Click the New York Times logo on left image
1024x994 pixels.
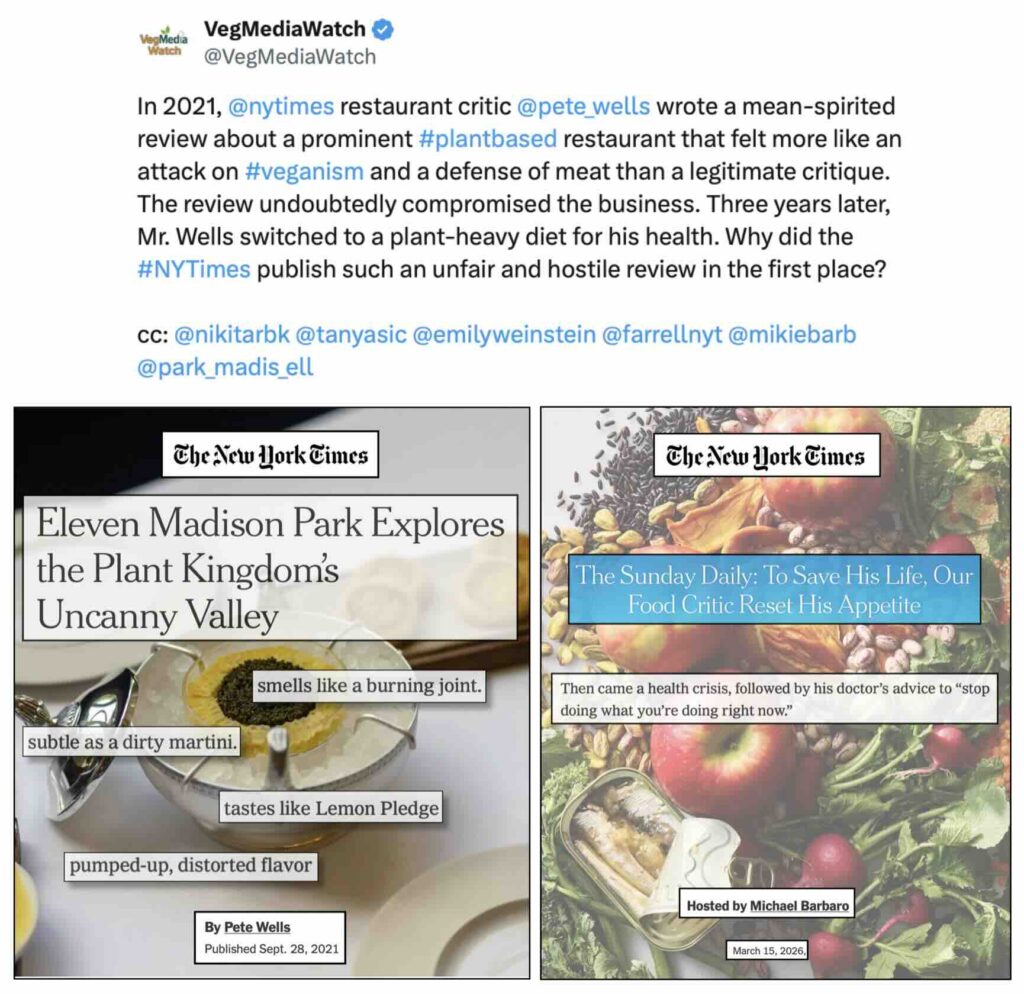click(270, 455)
